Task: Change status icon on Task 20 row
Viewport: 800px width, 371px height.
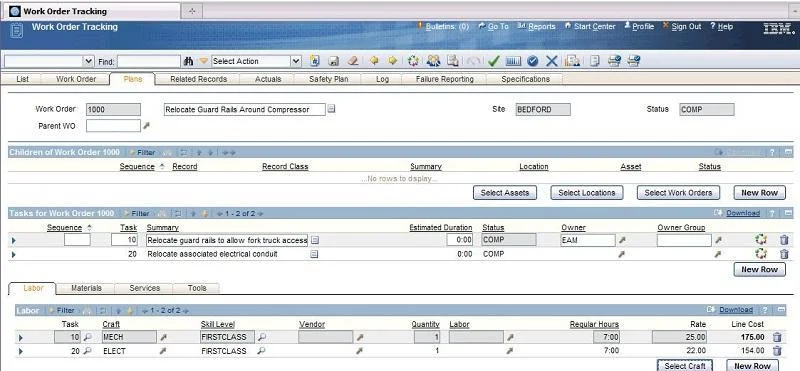Action: 761,254
